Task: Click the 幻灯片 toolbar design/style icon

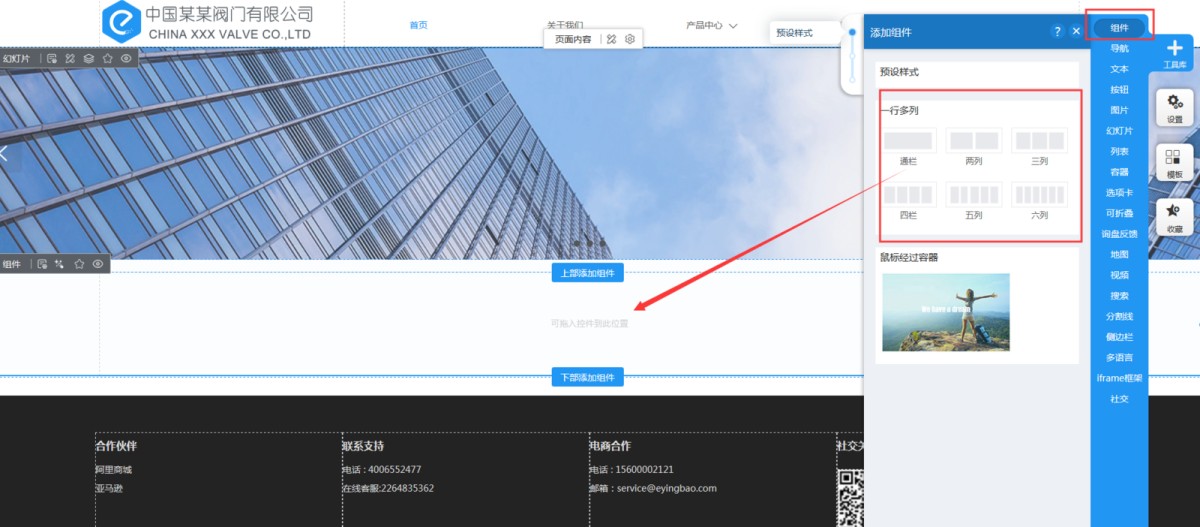Action: (70, 58)
